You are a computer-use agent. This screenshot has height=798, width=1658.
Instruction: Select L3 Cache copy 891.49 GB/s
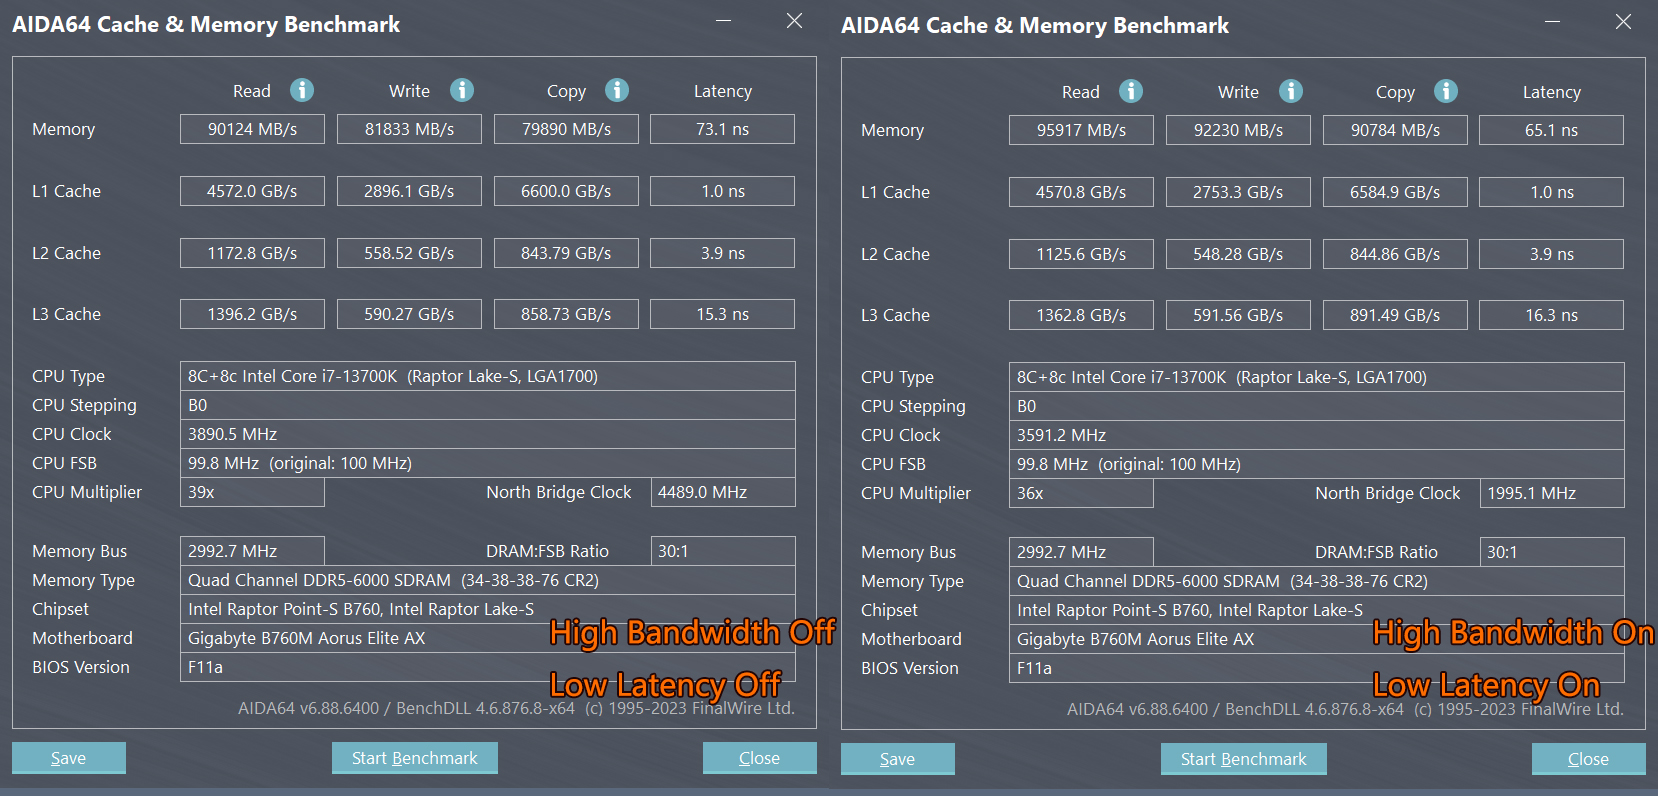(1395, 315)
